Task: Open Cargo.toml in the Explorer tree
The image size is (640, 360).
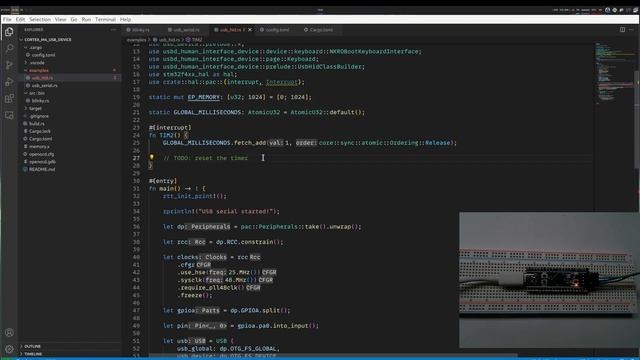Action: (x=40, y=139)
